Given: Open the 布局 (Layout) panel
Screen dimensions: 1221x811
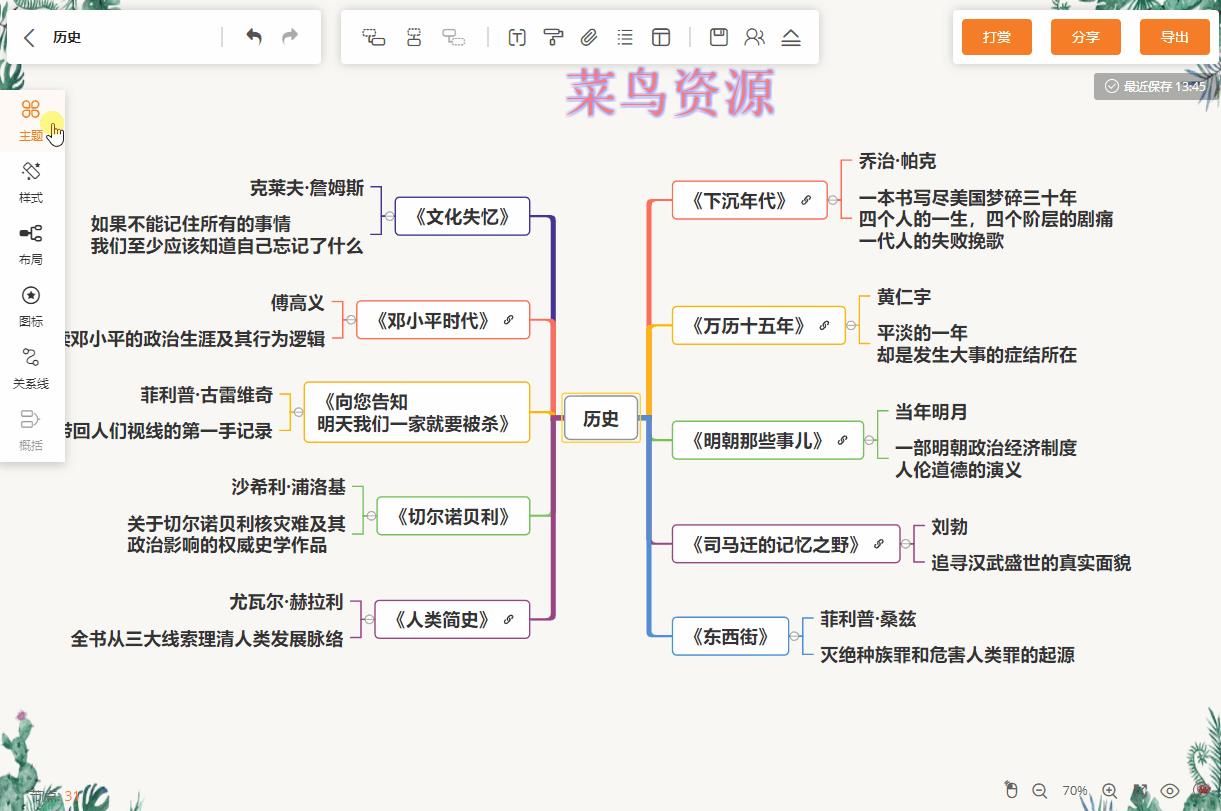Looking at the screenshot, I should [31, 243].
